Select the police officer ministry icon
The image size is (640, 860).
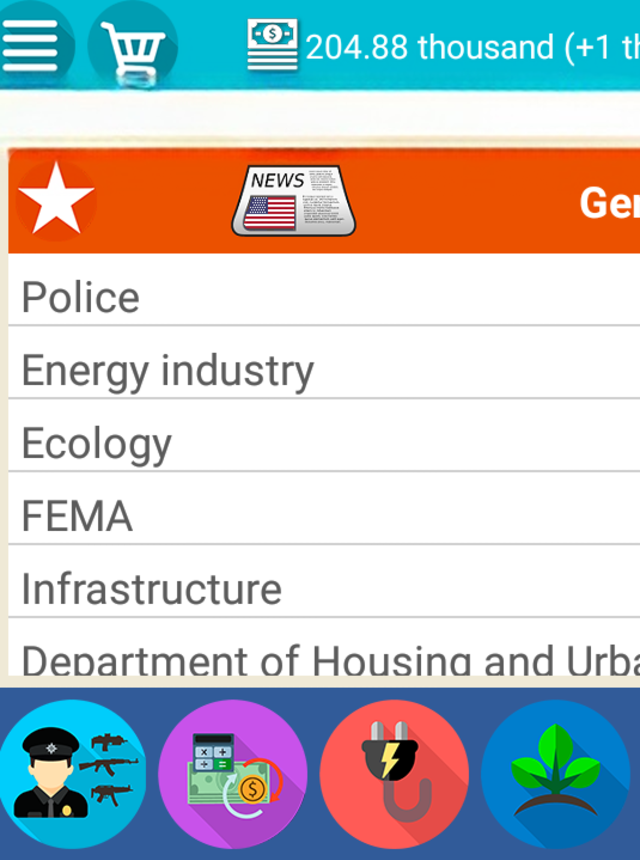coord(73,773)
